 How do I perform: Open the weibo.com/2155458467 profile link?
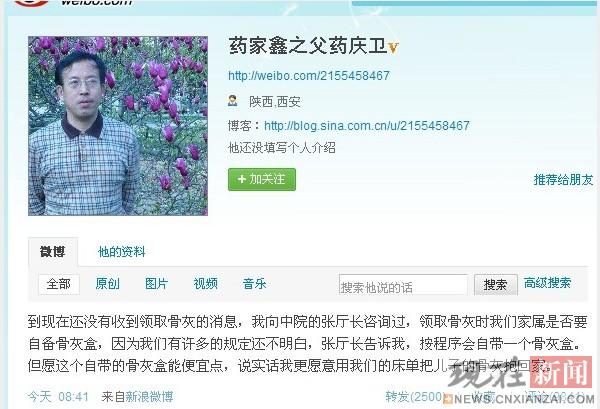click(309, 75)
